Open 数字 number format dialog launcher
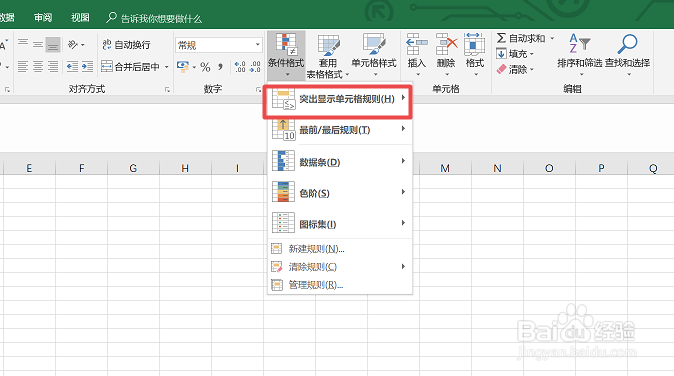Viewport: 674px width, 376px height. [258, 90]
